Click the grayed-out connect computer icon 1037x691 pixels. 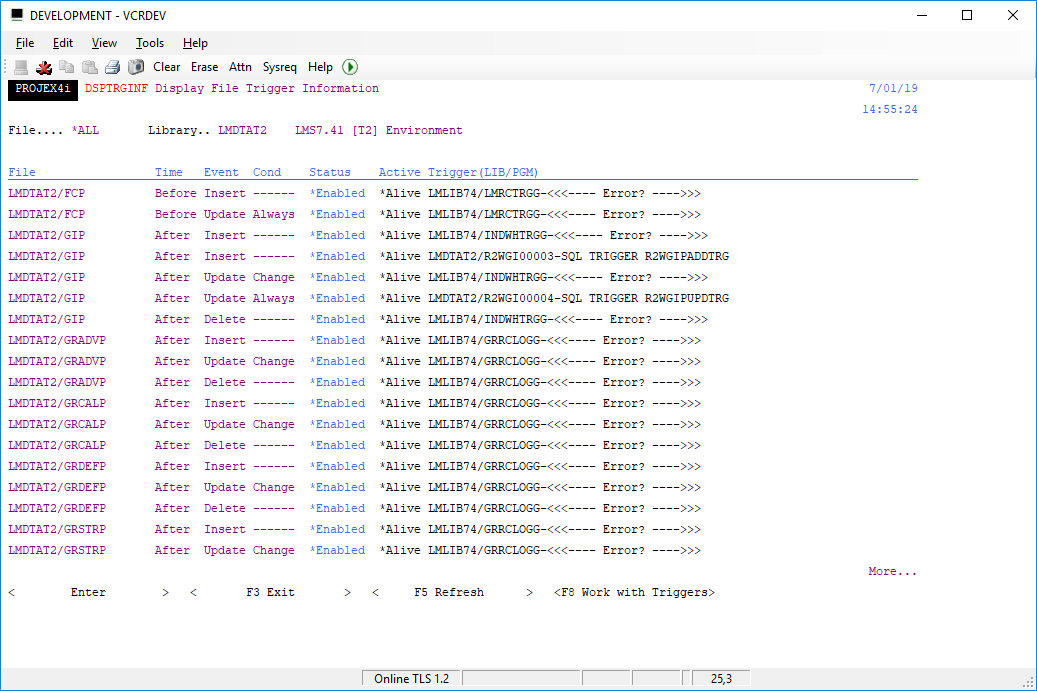point(21,67)
